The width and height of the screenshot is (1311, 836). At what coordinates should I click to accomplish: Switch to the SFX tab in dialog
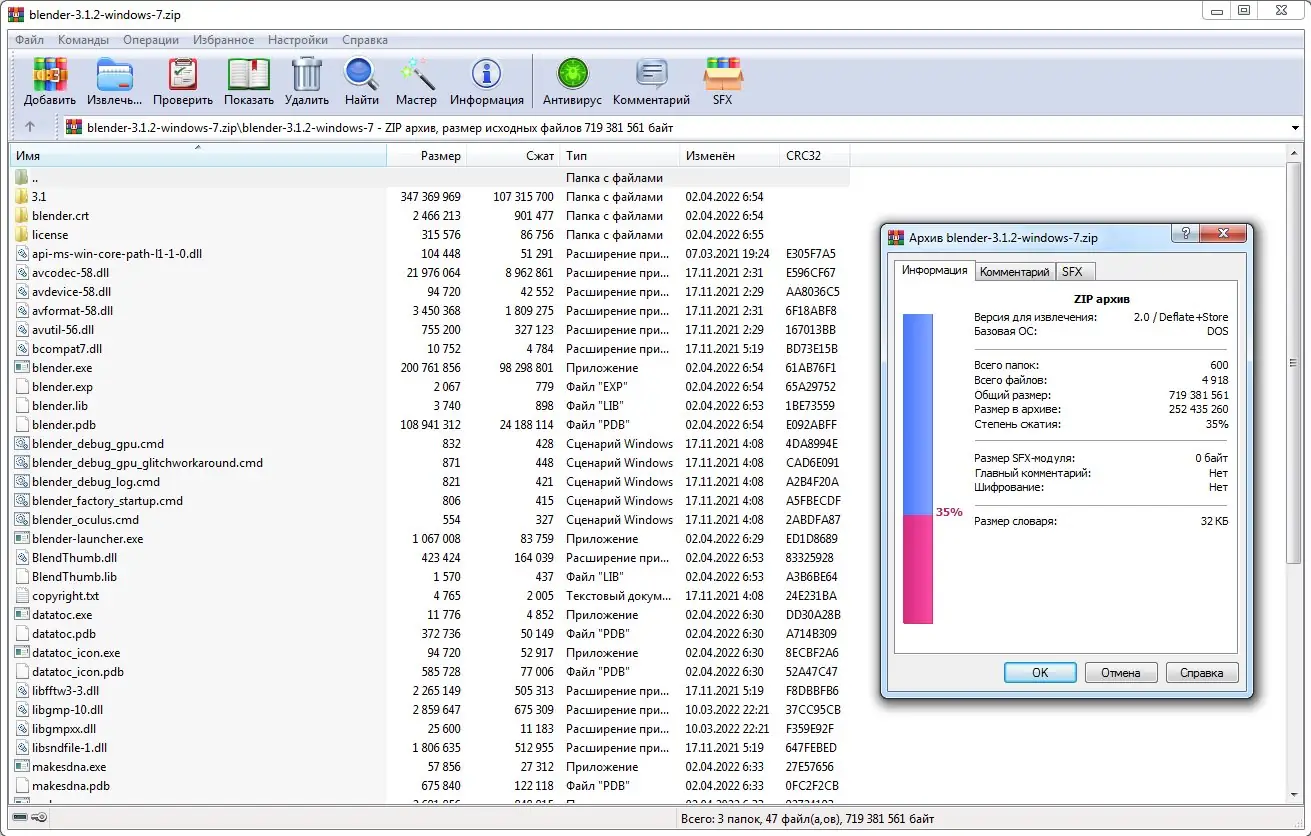pyautogui.click(x=1072, y=272)
